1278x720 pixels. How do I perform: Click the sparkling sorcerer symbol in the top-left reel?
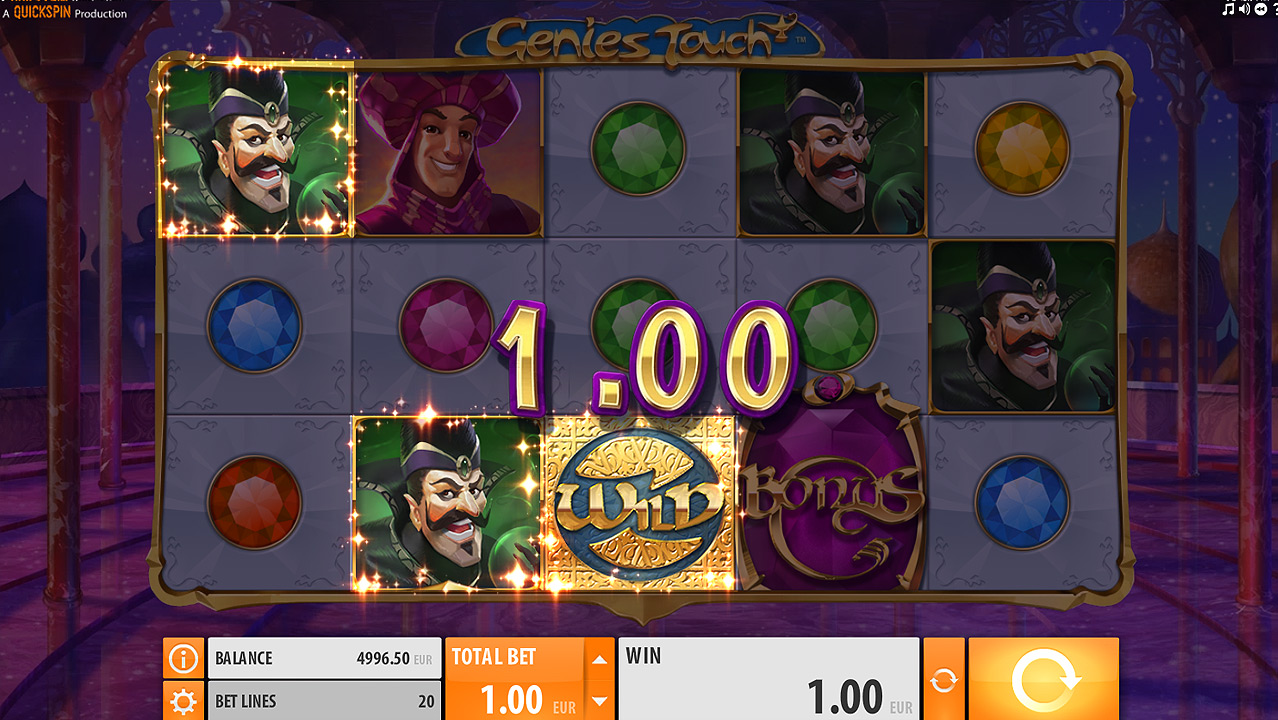[x=256, y=150]
